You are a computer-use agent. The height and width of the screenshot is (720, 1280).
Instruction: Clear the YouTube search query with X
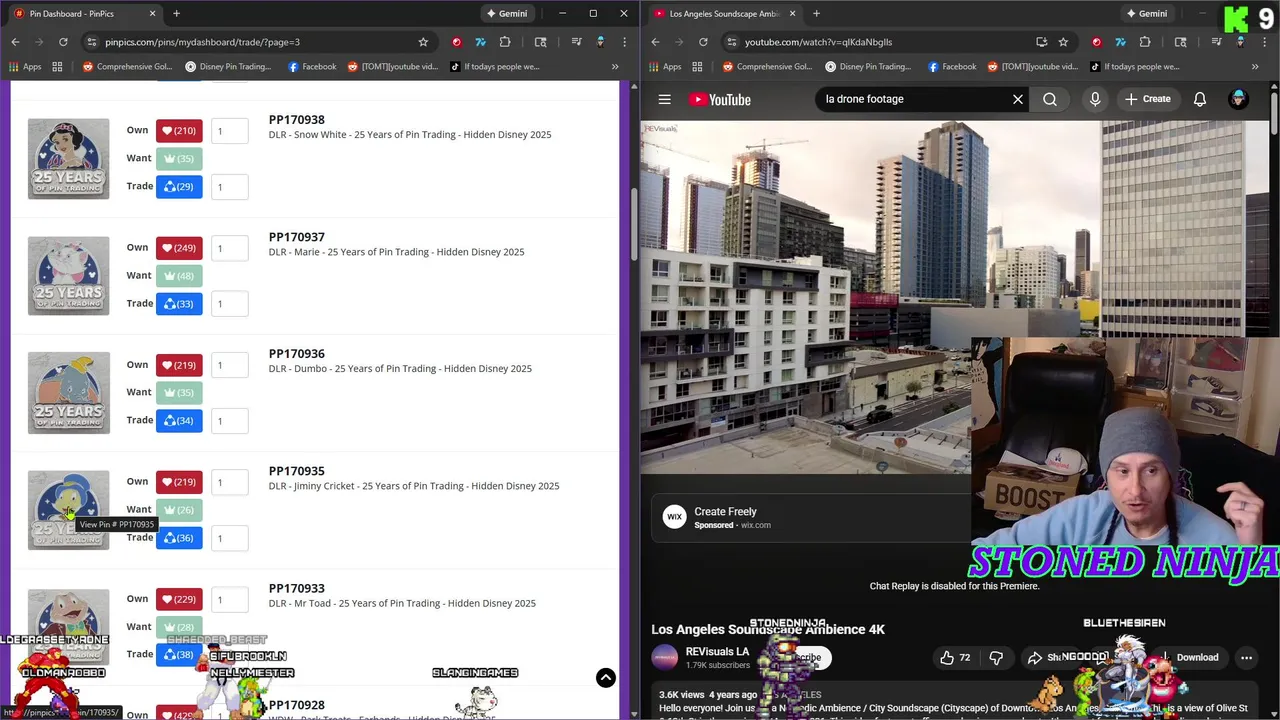click(1018, 99)
